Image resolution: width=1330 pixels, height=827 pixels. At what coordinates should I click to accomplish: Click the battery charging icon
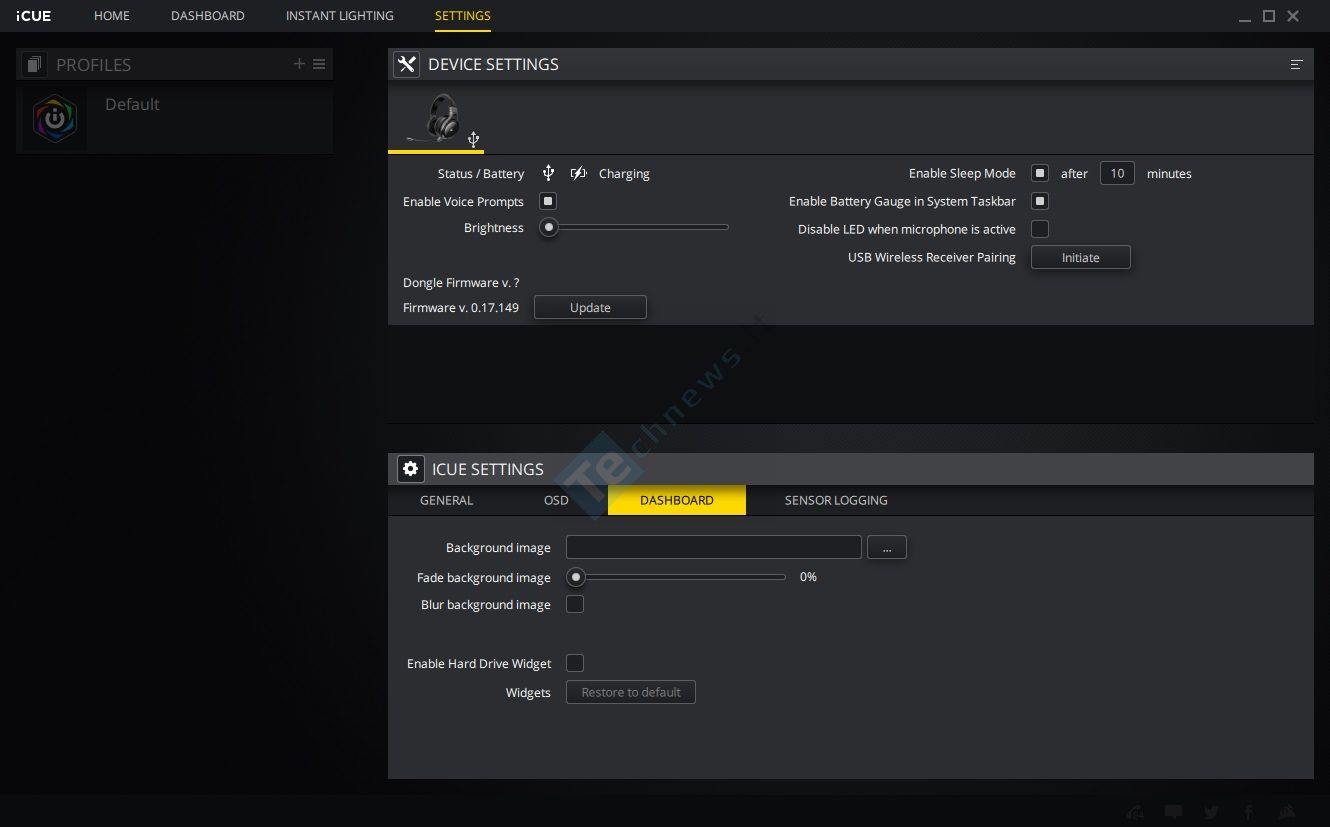pyautogui.click(x=578, y=173)
